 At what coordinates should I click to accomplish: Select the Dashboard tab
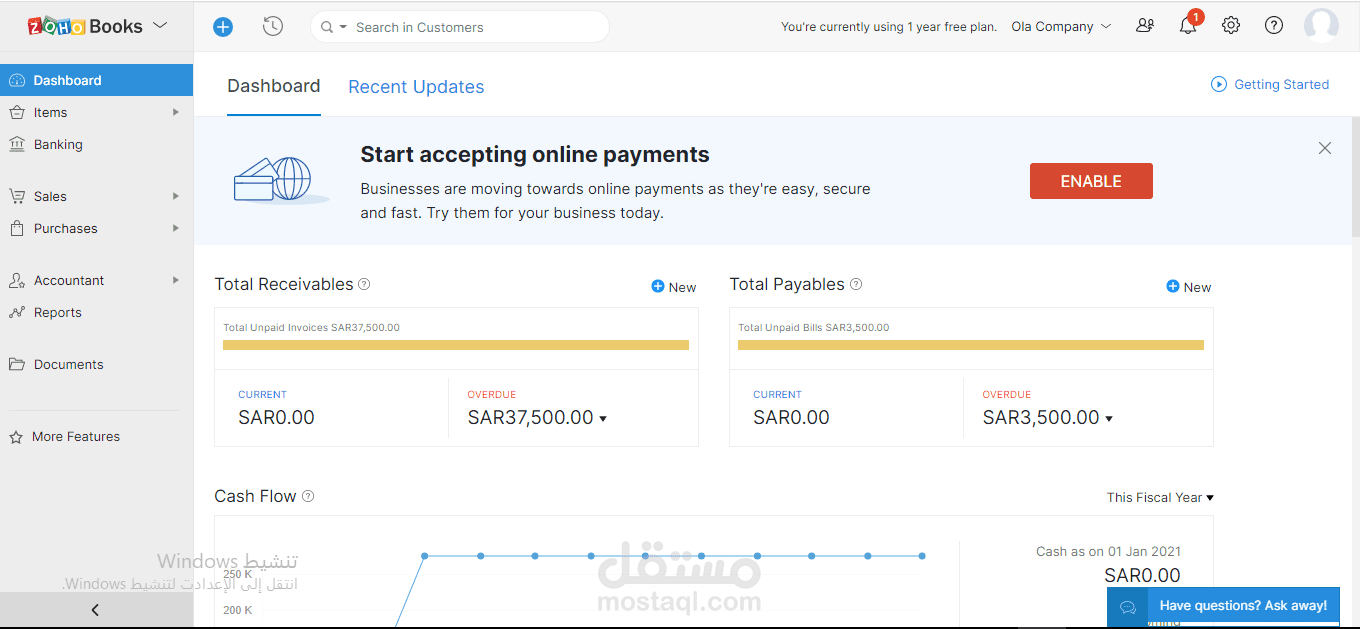(274, 86)
